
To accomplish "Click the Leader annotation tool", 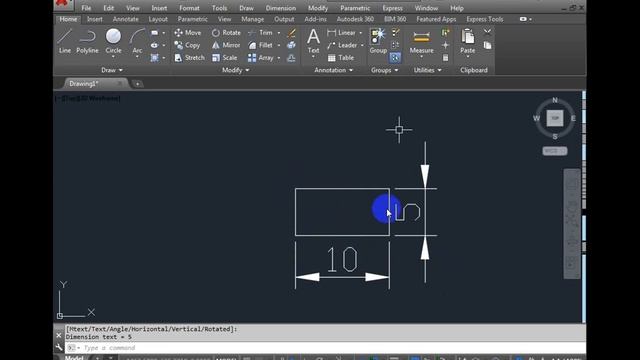I will [x=342, y=45].
